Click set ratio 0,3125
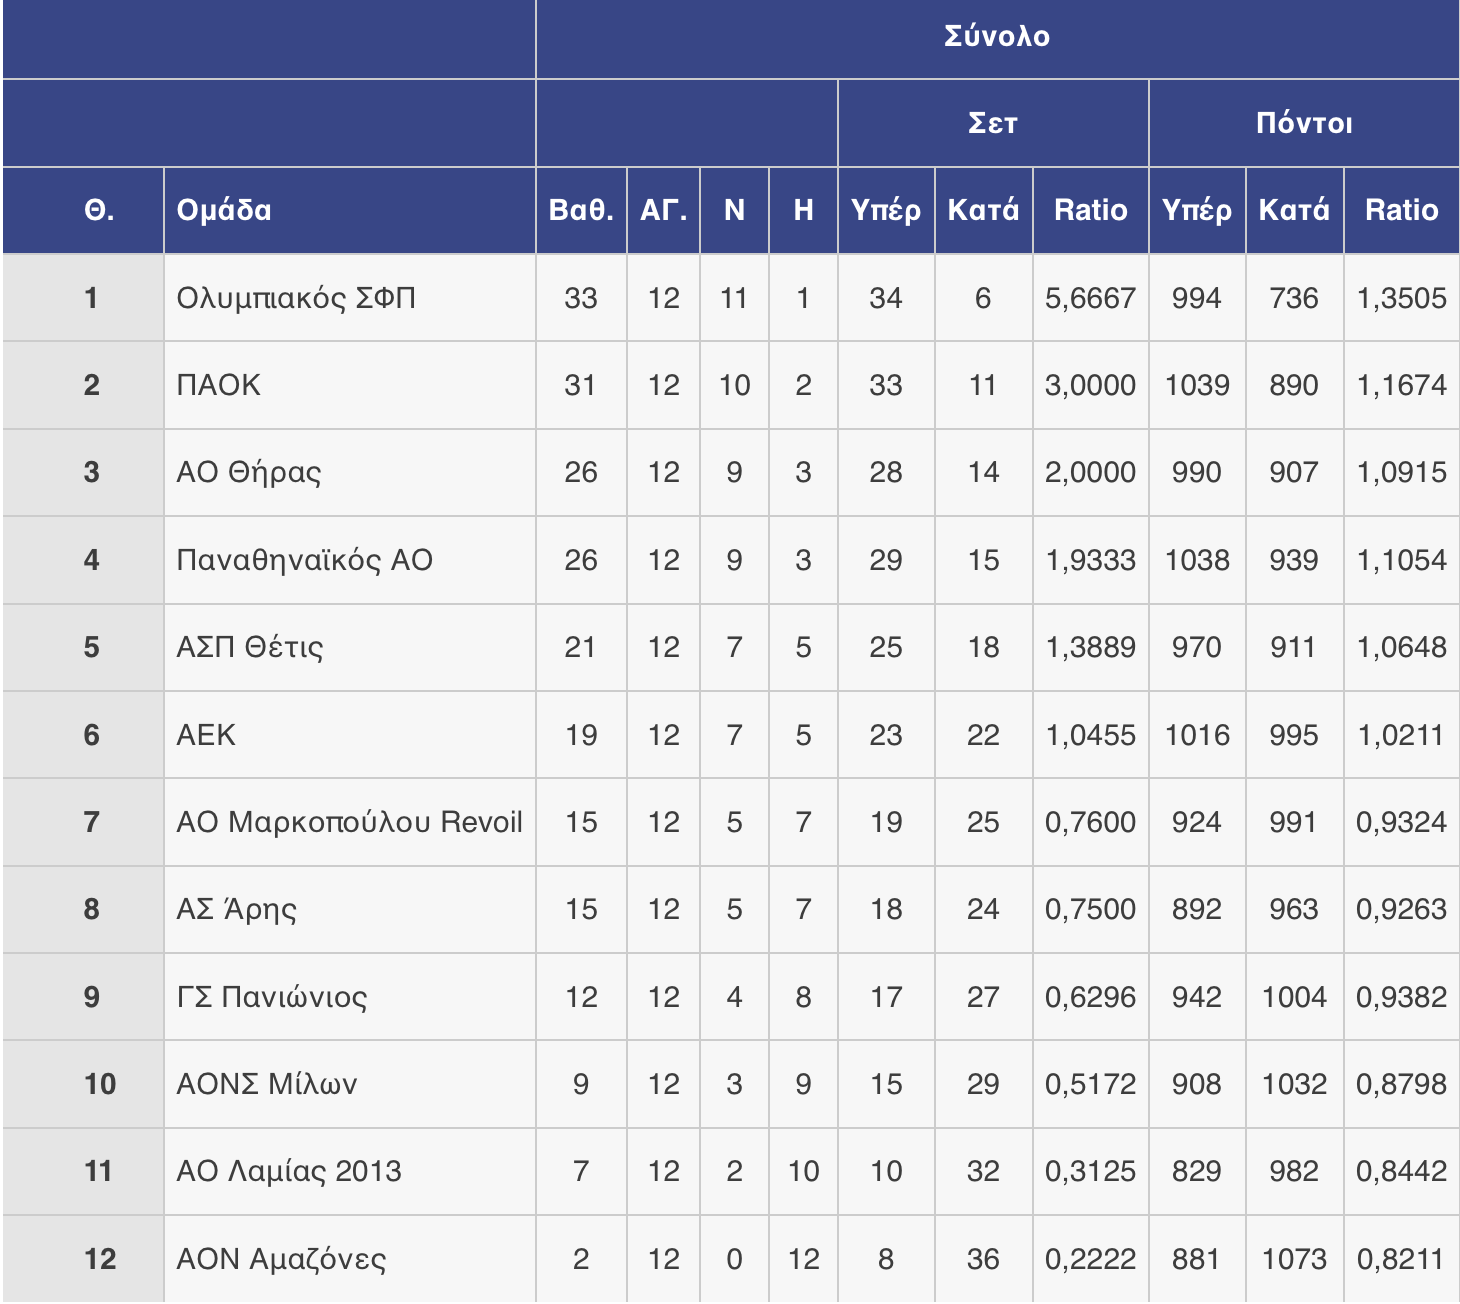Image resolution: width=1460 pixels, height=1304 pixels. (x=1090, y=1171)
